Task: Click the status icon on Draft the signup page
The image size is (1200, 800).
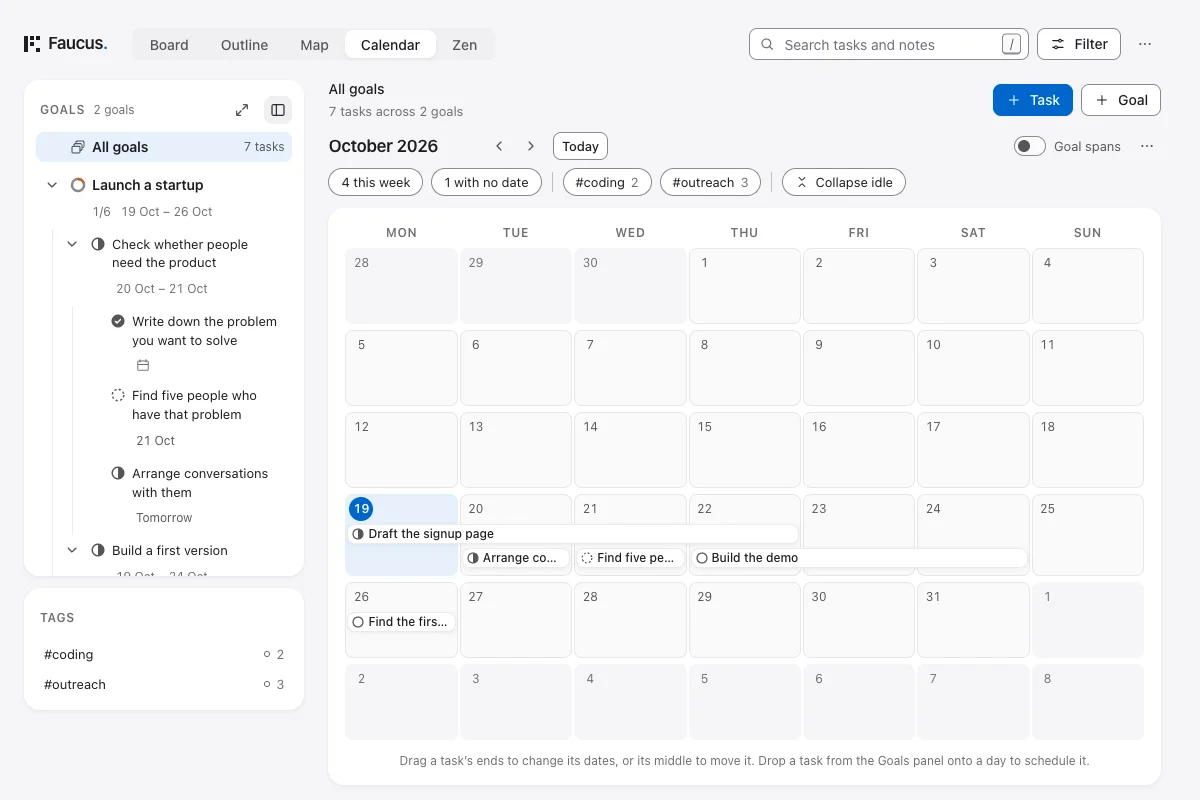Action: point(358,534)
